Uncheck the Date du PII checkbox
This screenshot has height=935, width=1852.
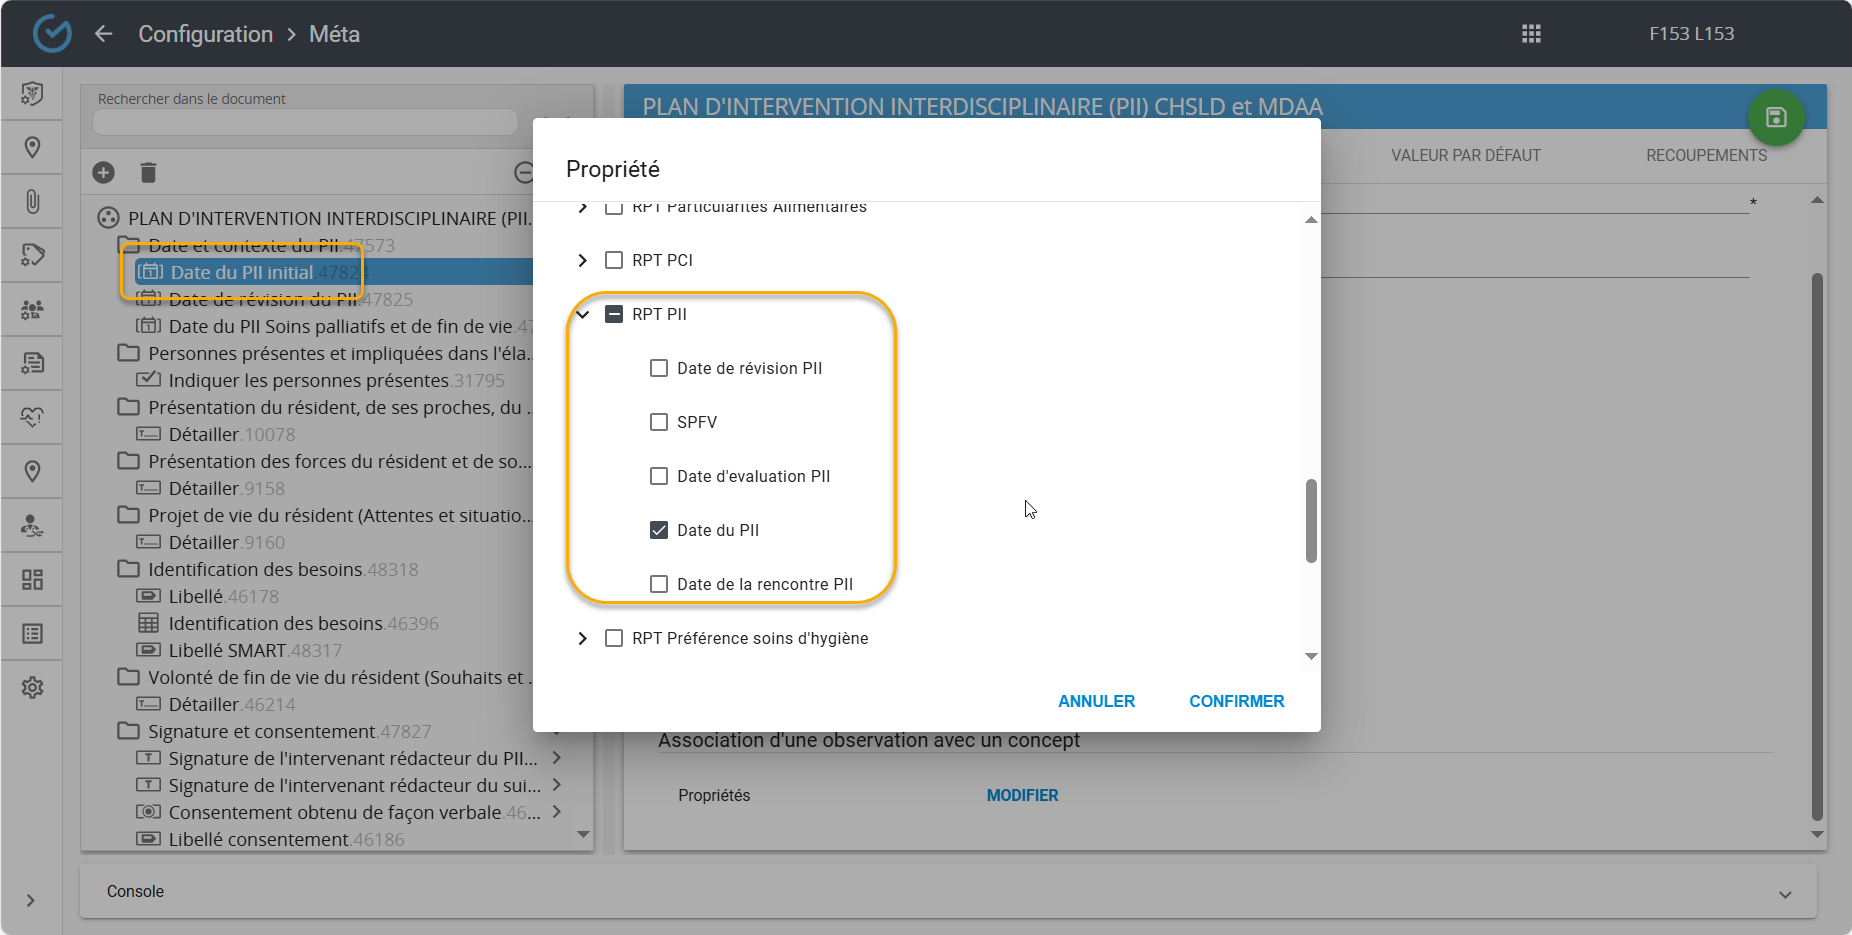coord(659,530)
